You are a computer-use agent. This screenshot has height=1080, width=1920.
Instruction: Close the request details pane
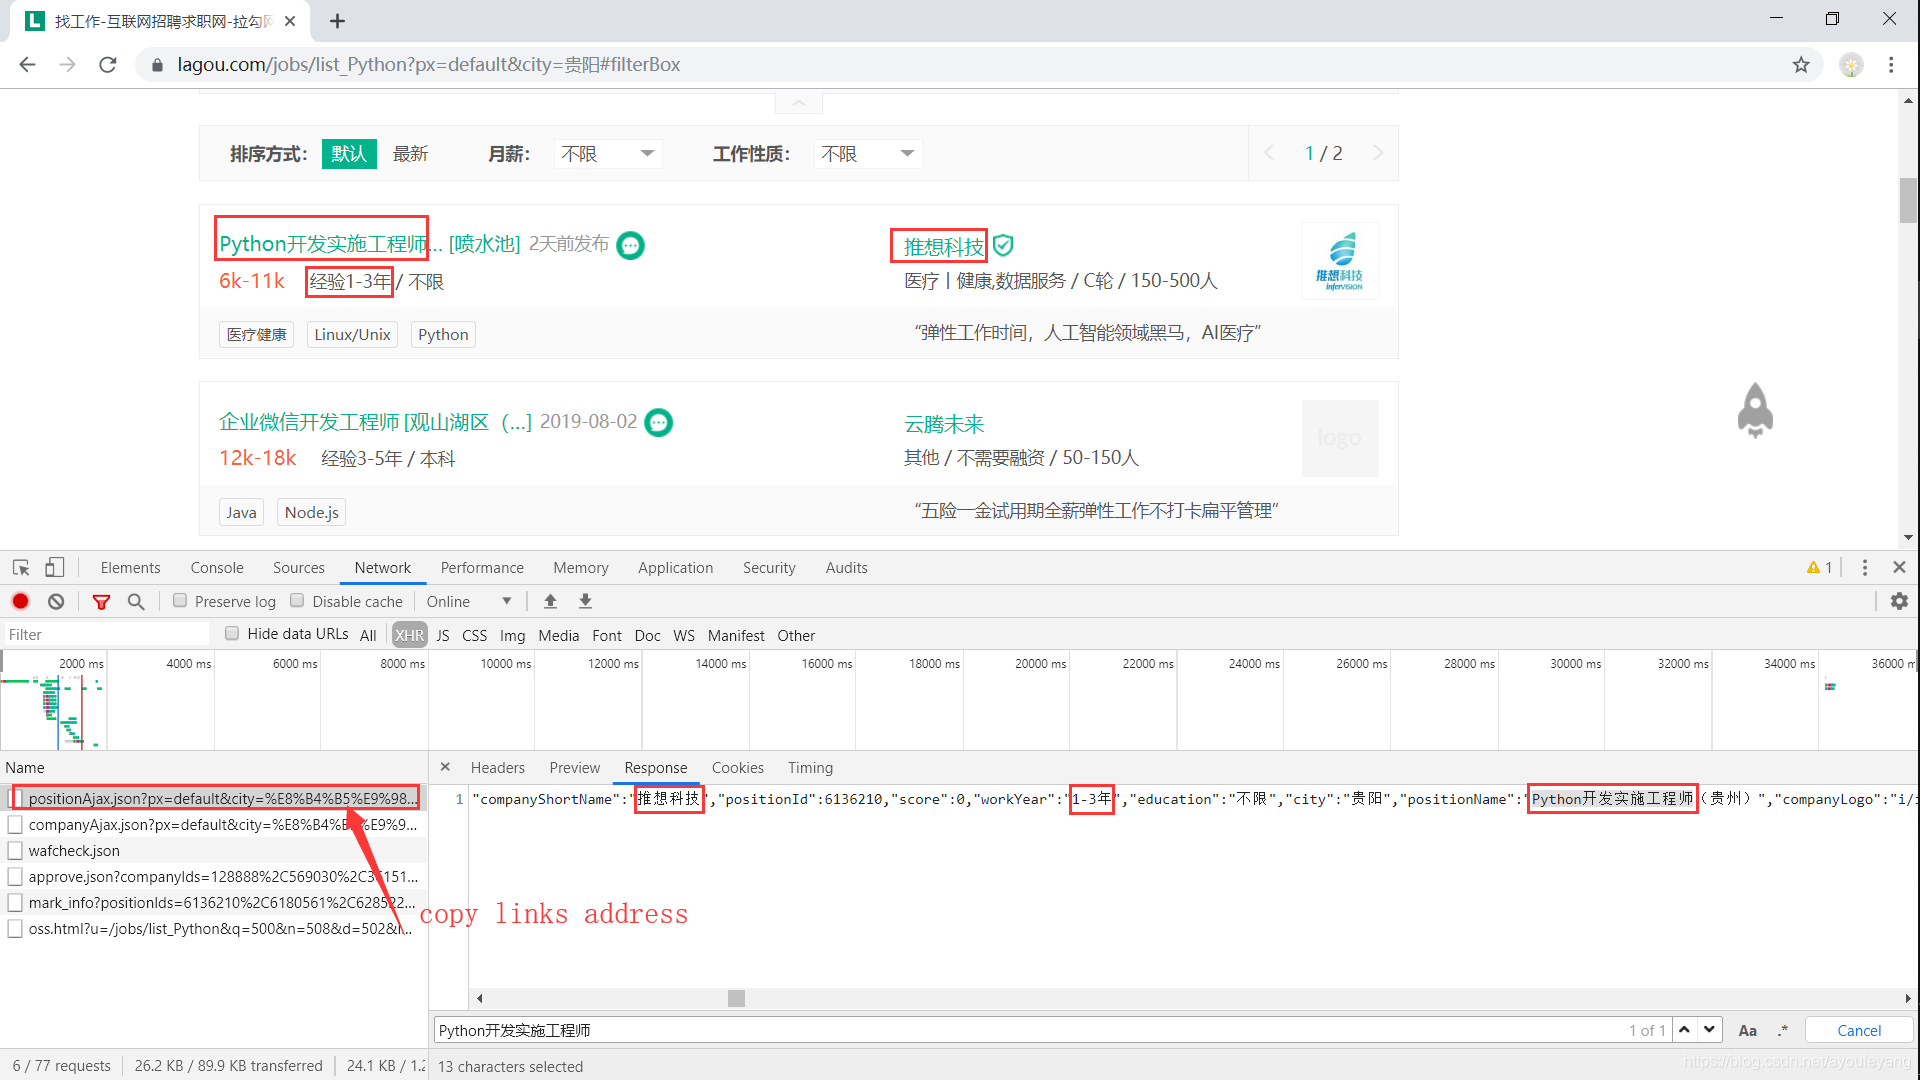click(x=445, y=767)
